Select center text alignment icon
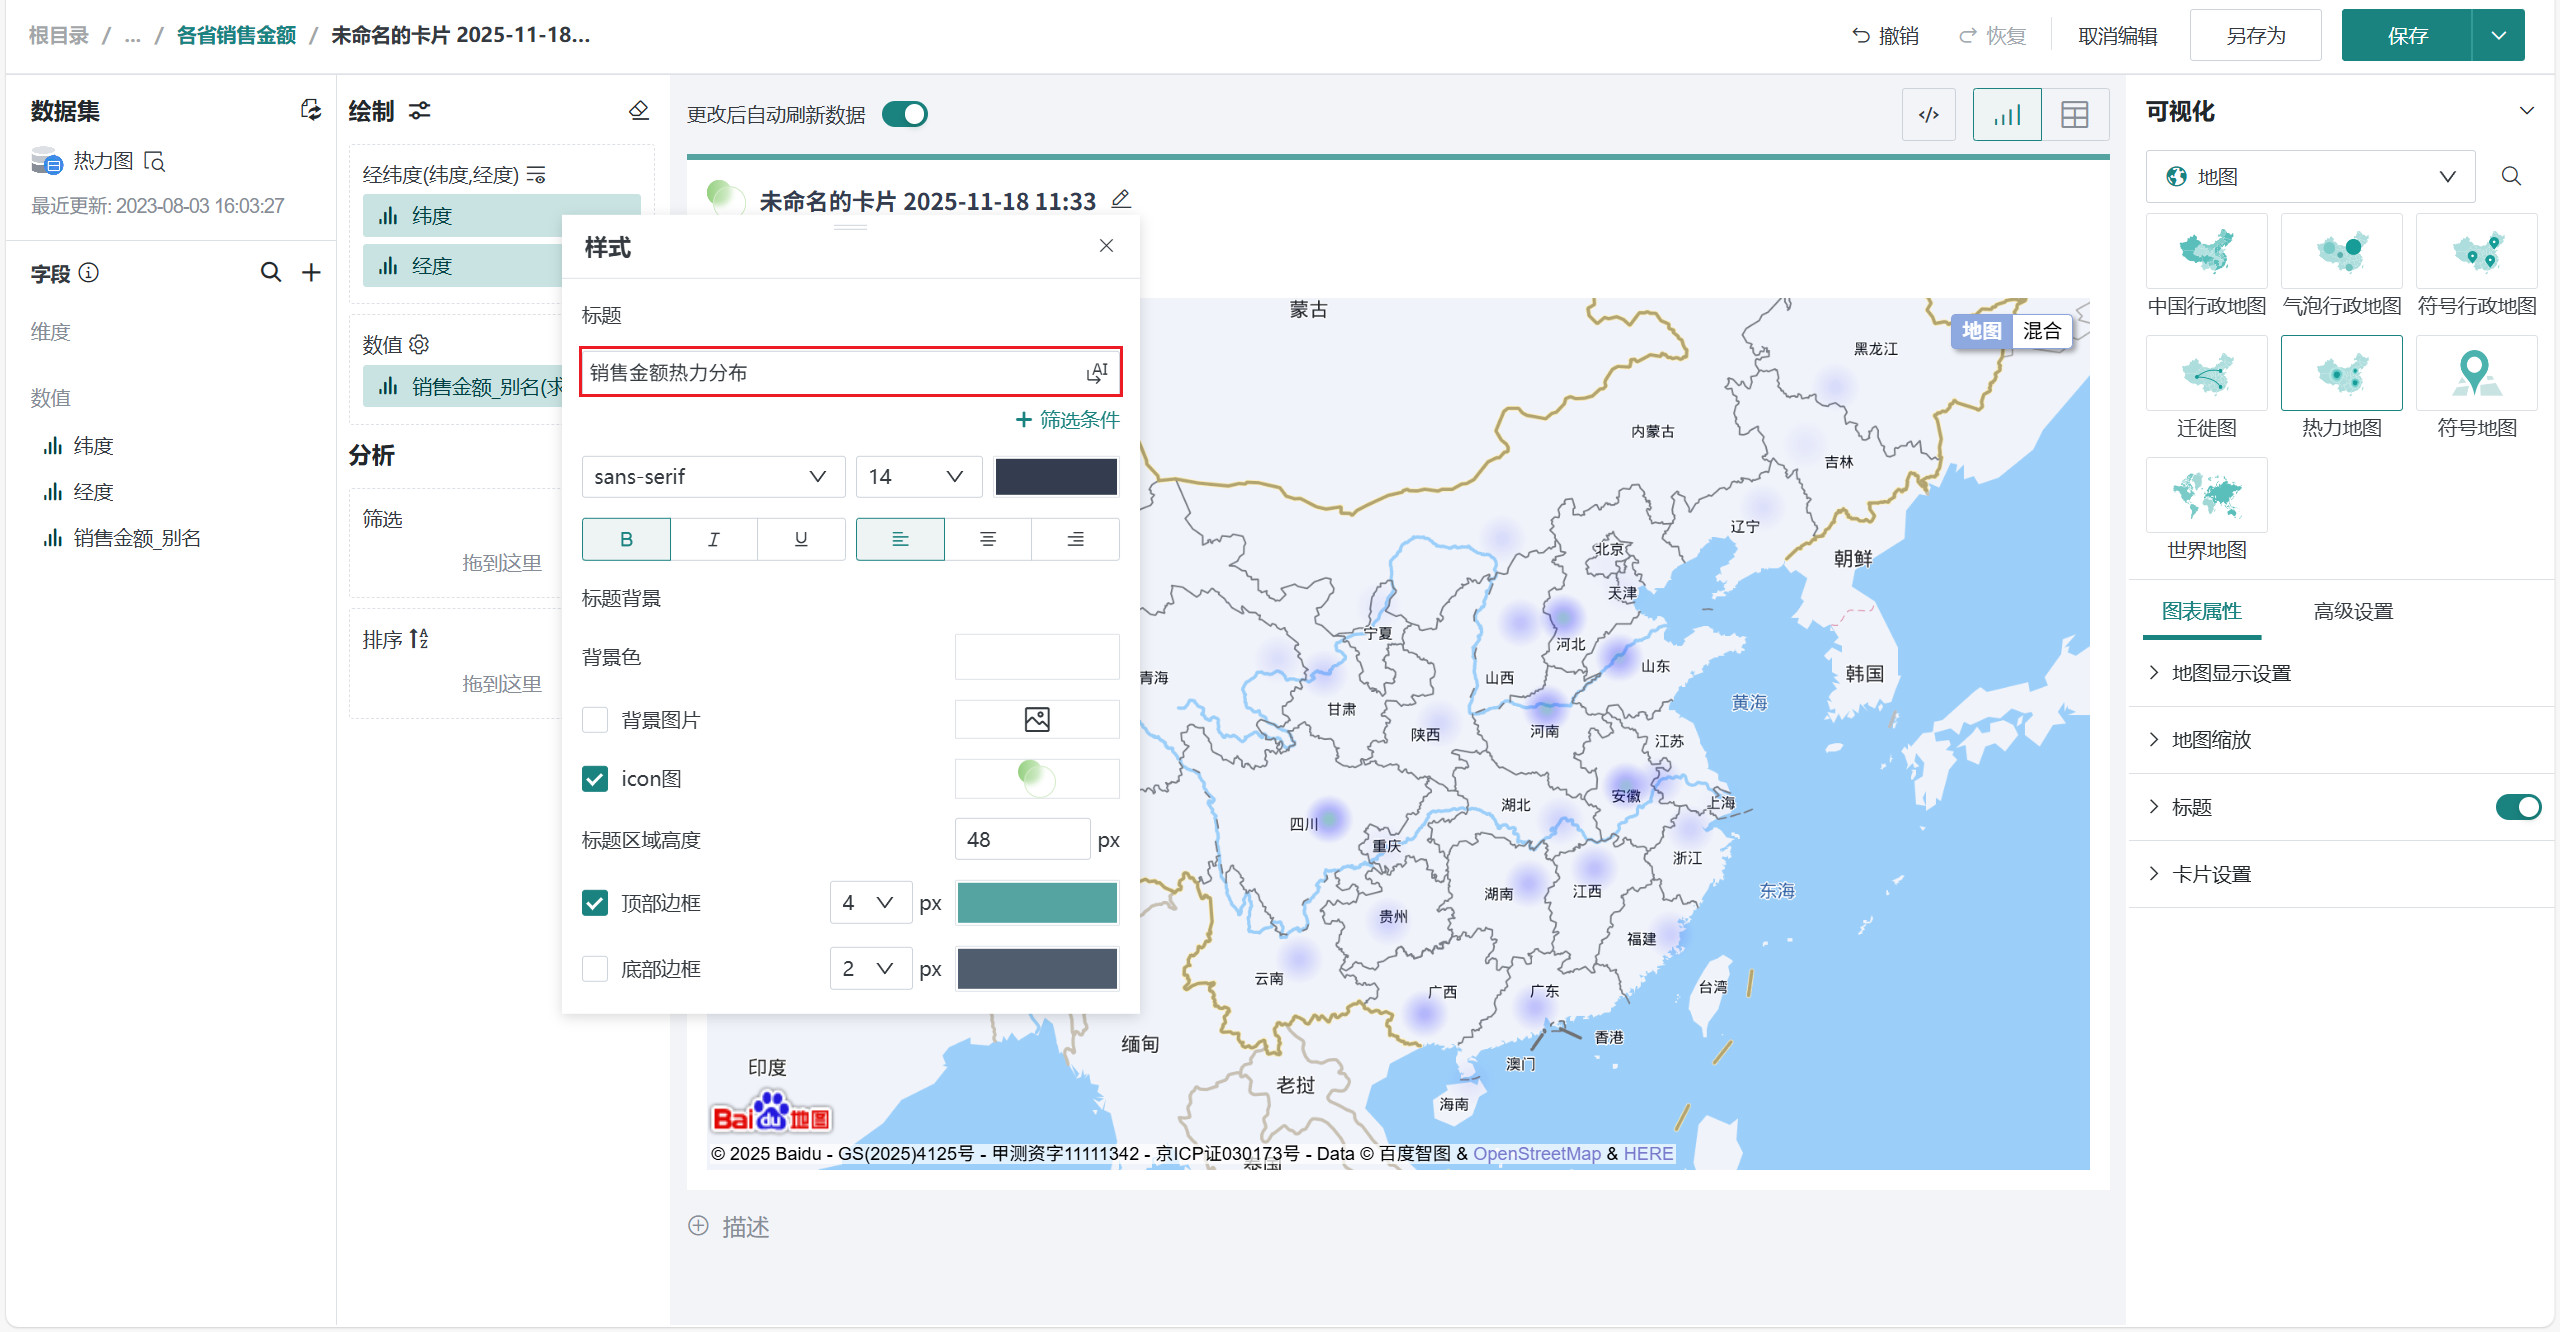Screen dimensions: 2560x1332 click(987, 539)
